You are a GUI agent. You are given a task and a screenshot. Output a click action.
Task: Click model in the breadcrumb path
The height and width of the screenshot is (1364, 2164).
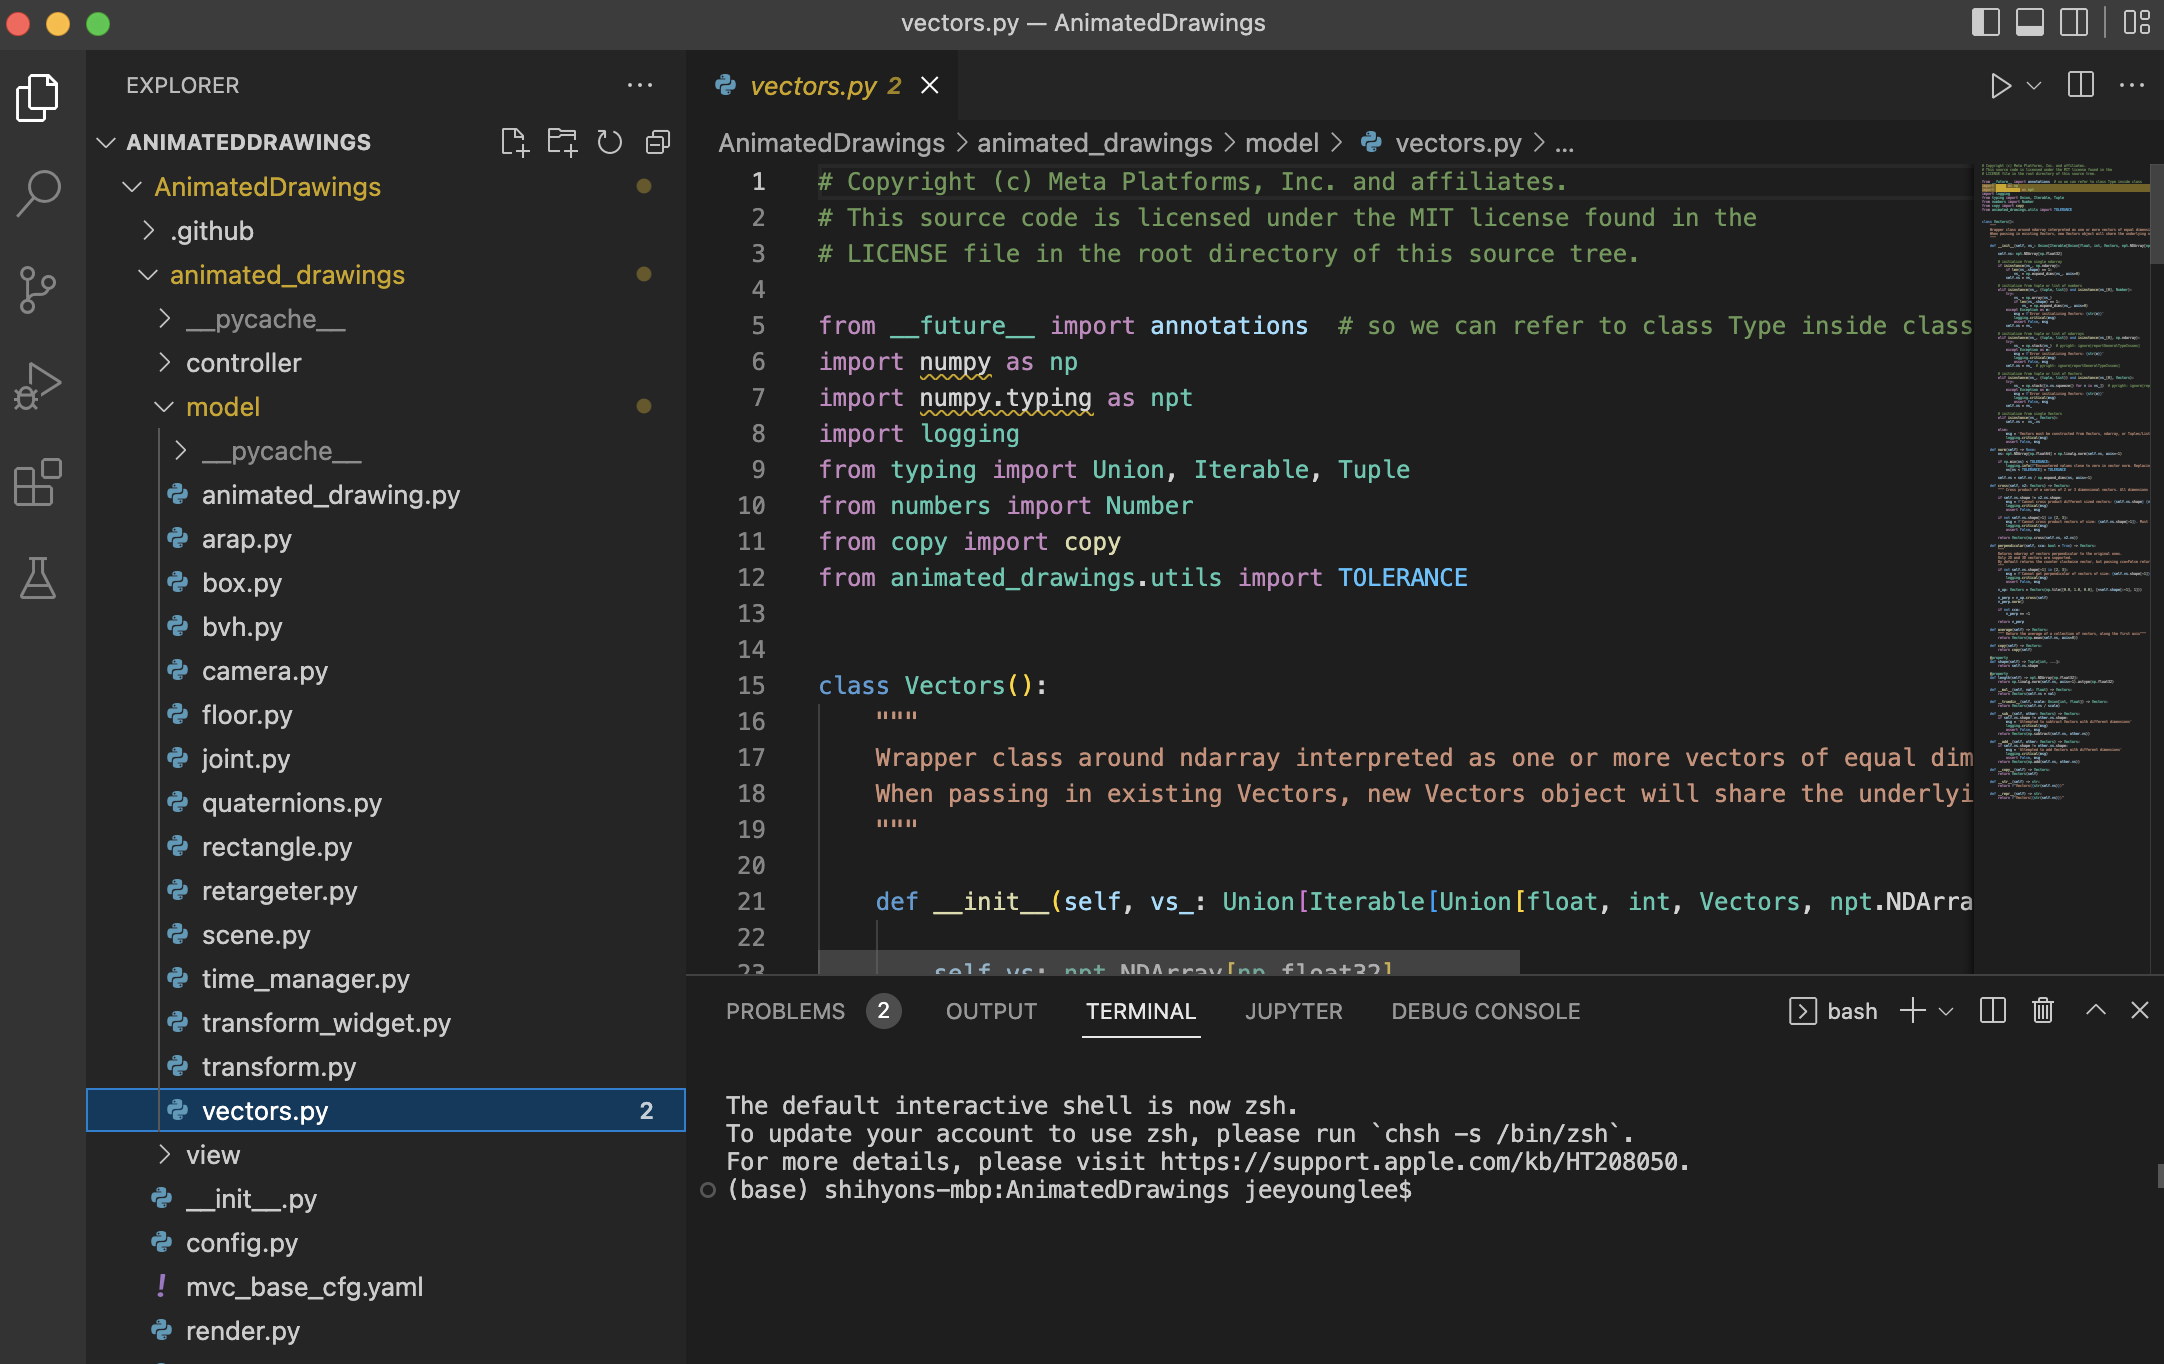(1281, 143)
